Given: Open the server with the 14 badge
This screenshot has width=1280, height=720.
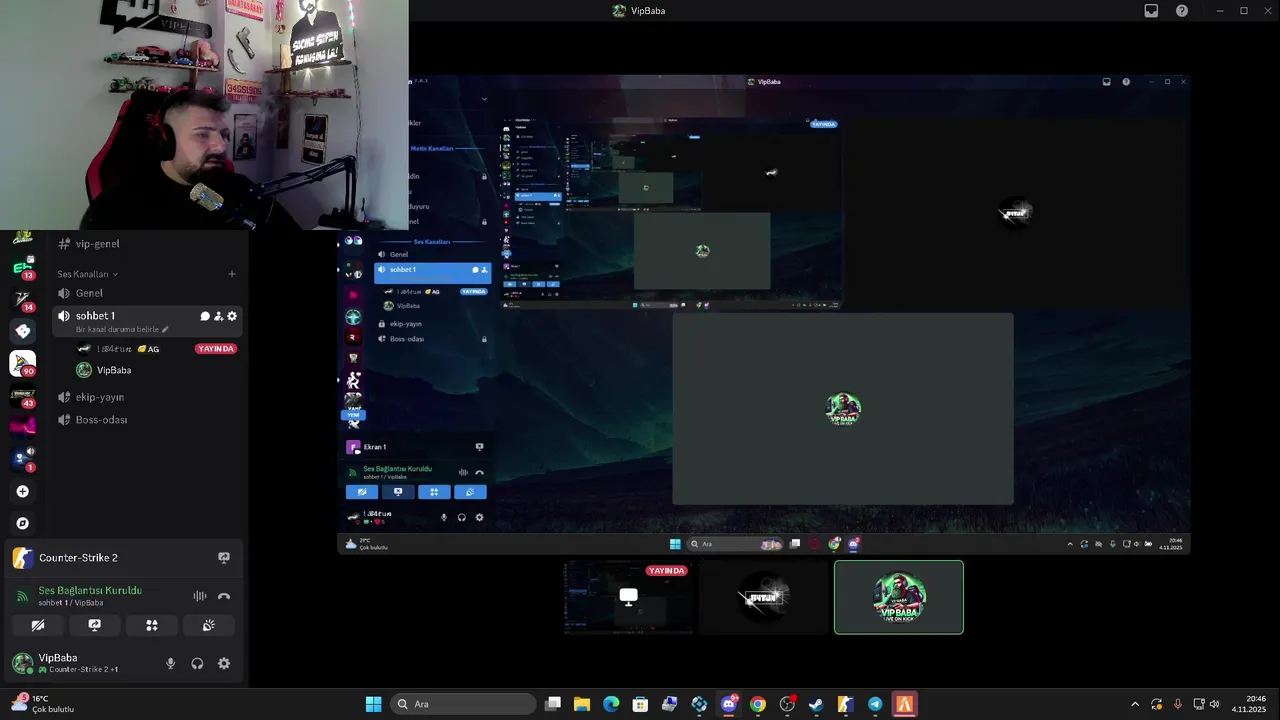Looking at the screenshot, I should 22,300.
